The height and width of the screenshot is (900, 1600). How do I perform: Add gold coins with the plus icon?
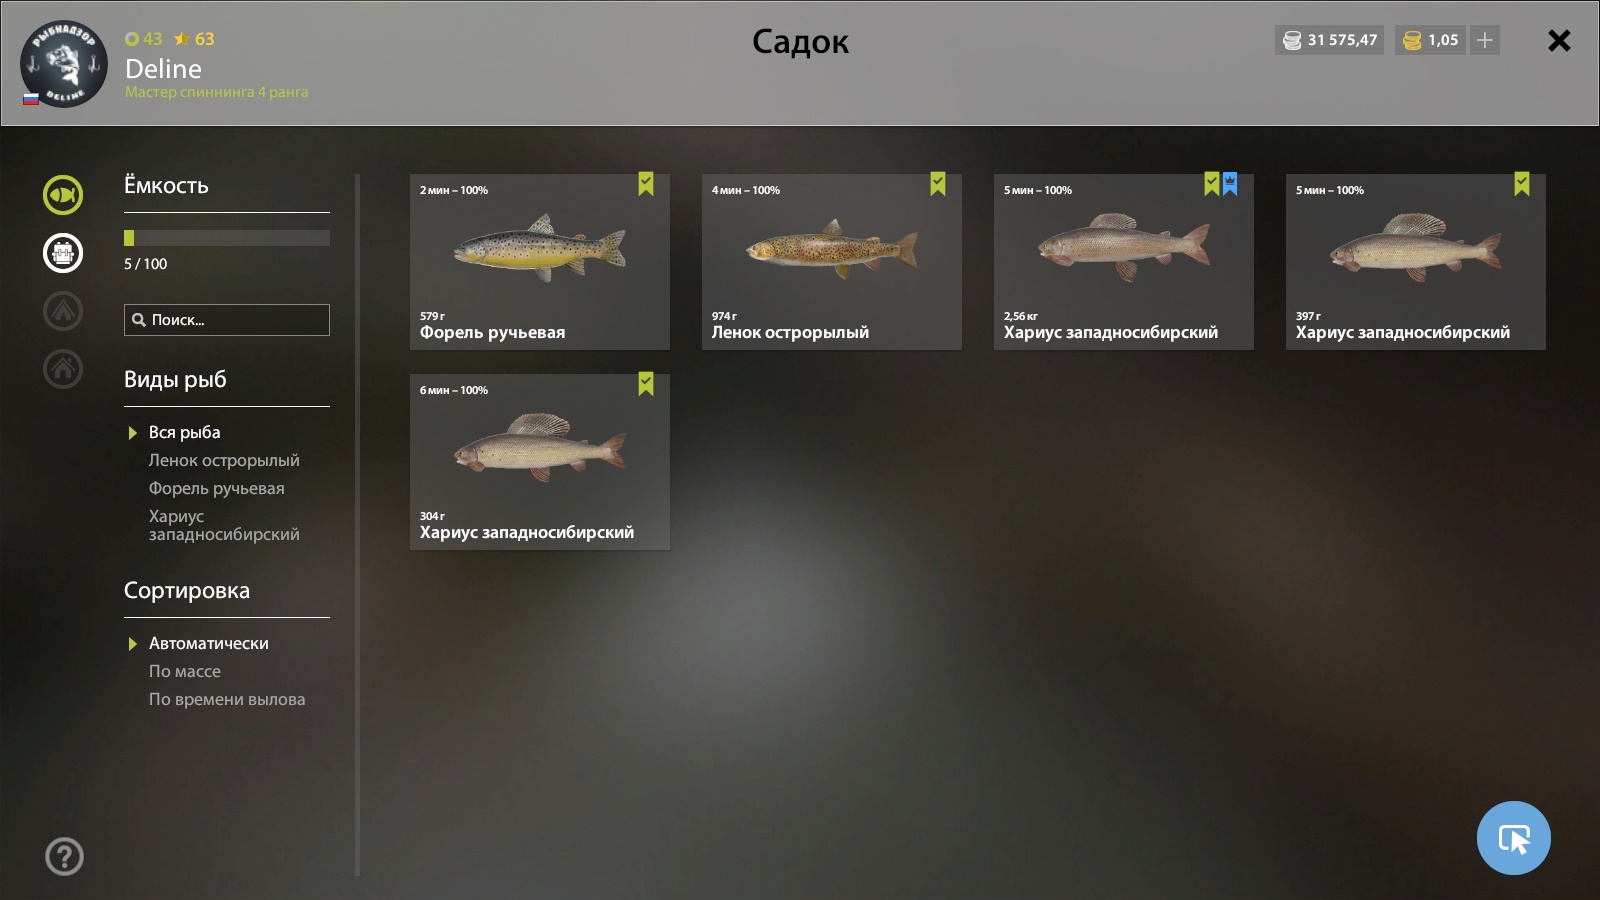click(1485, 40)
